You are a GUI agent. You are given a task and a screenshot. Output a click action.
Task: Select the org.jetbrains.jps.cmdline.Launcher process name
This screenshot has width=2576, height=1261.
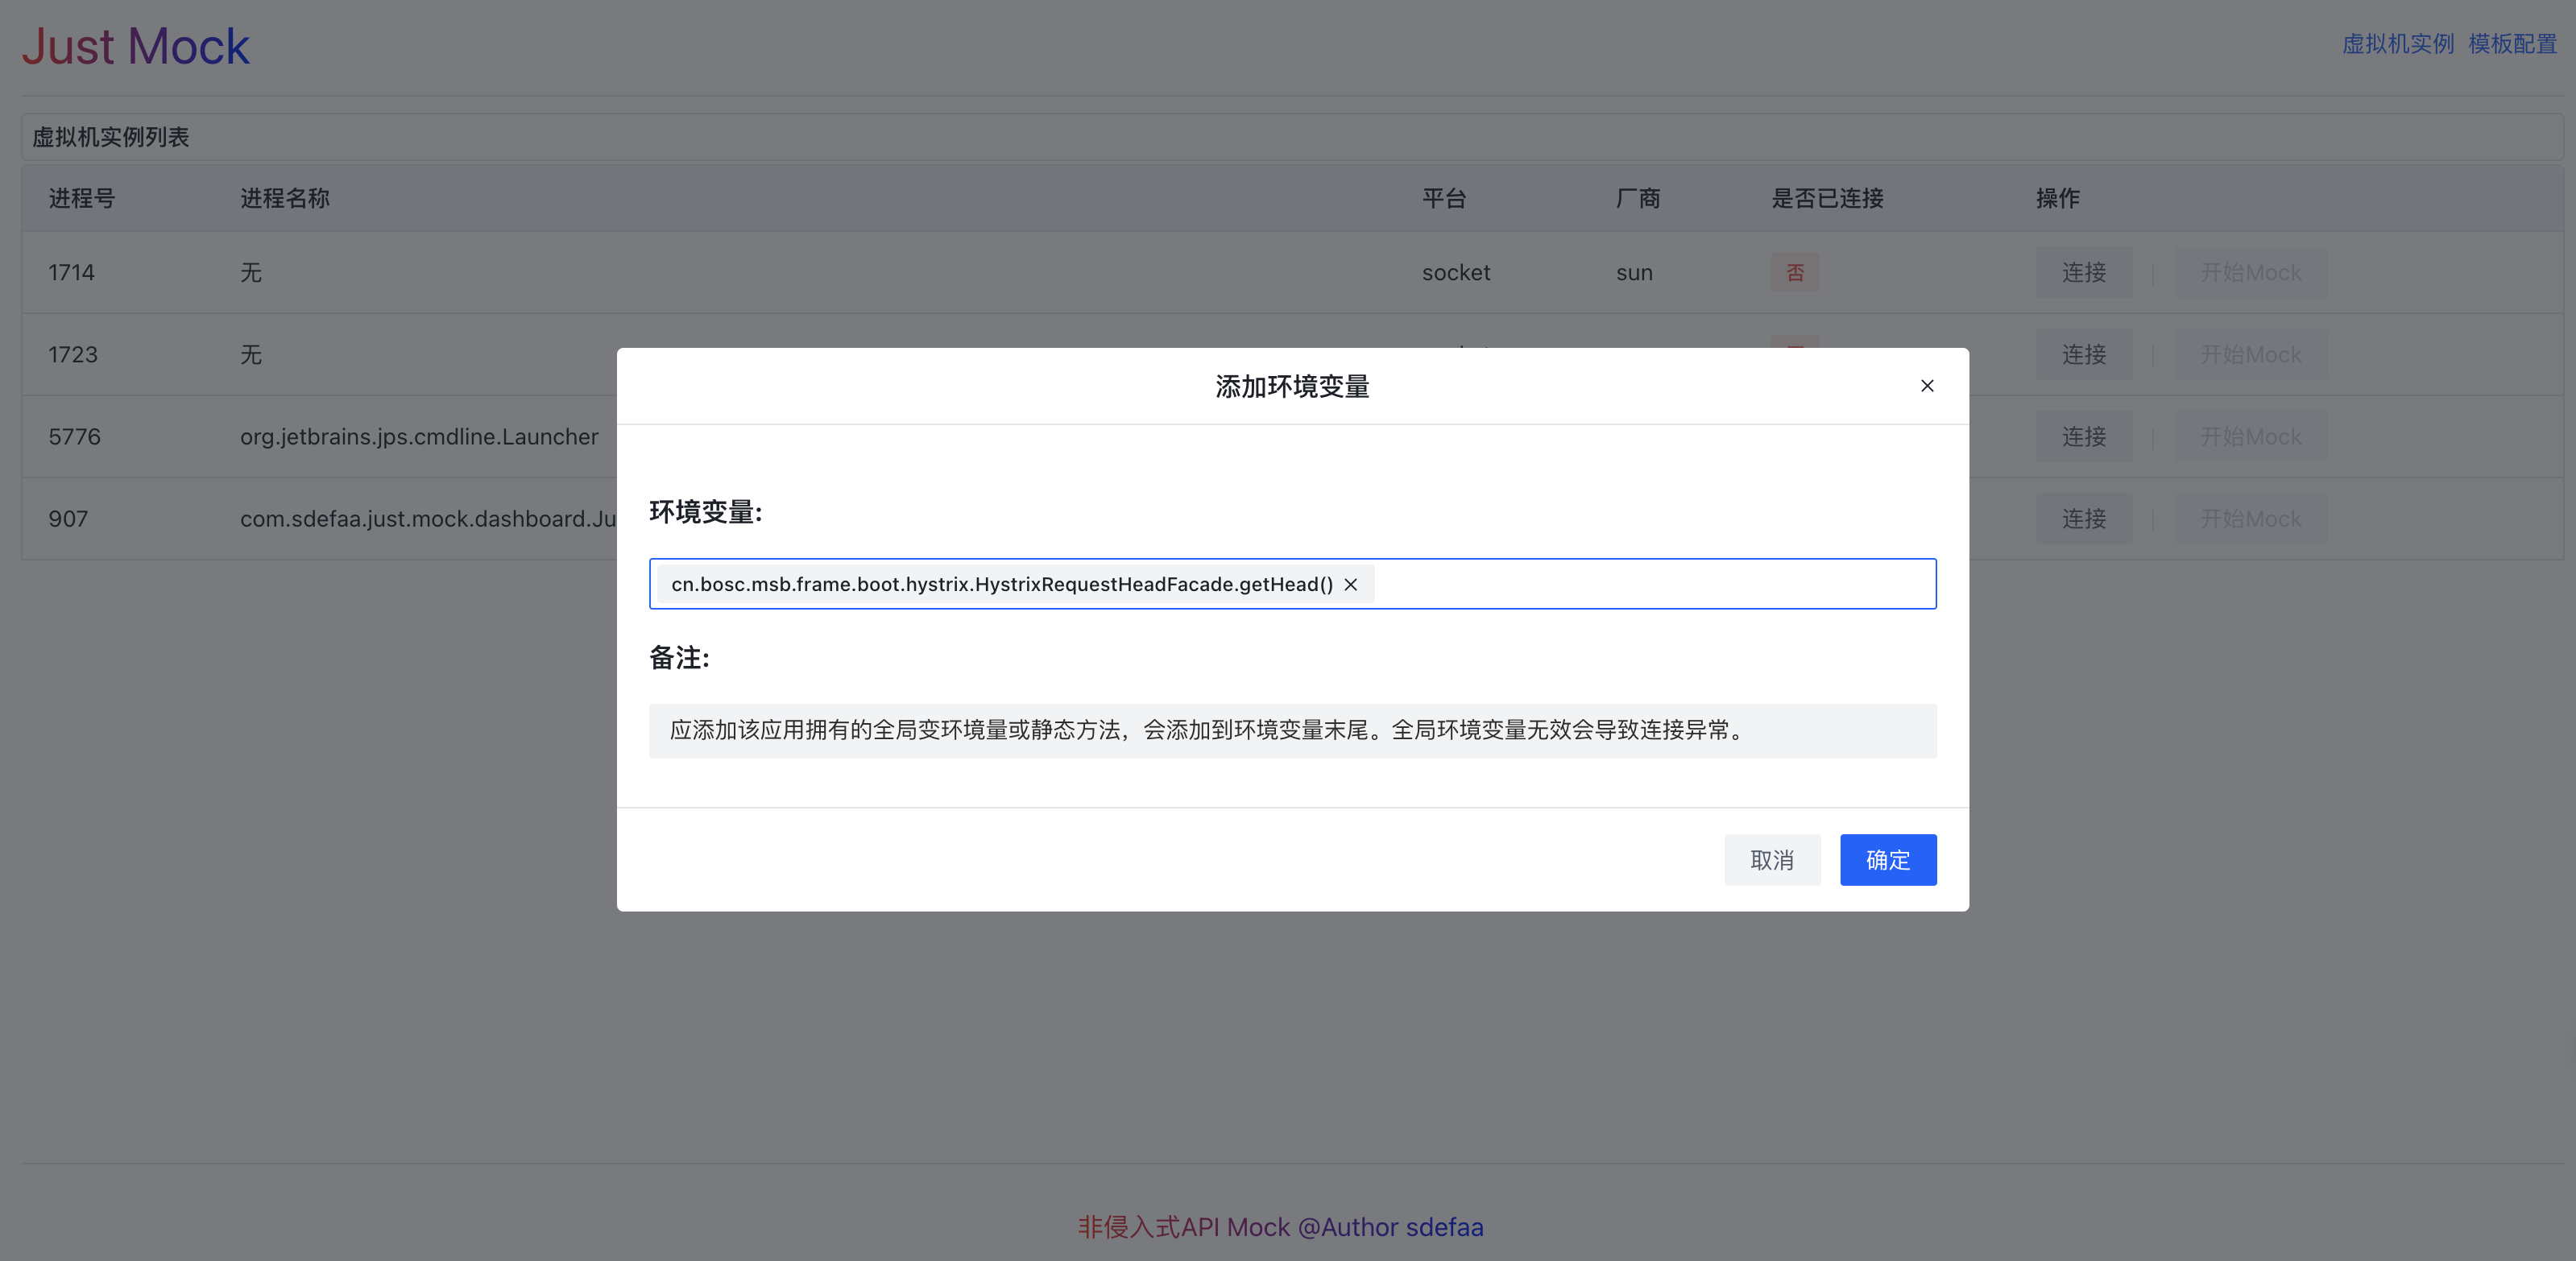[419, 437]
